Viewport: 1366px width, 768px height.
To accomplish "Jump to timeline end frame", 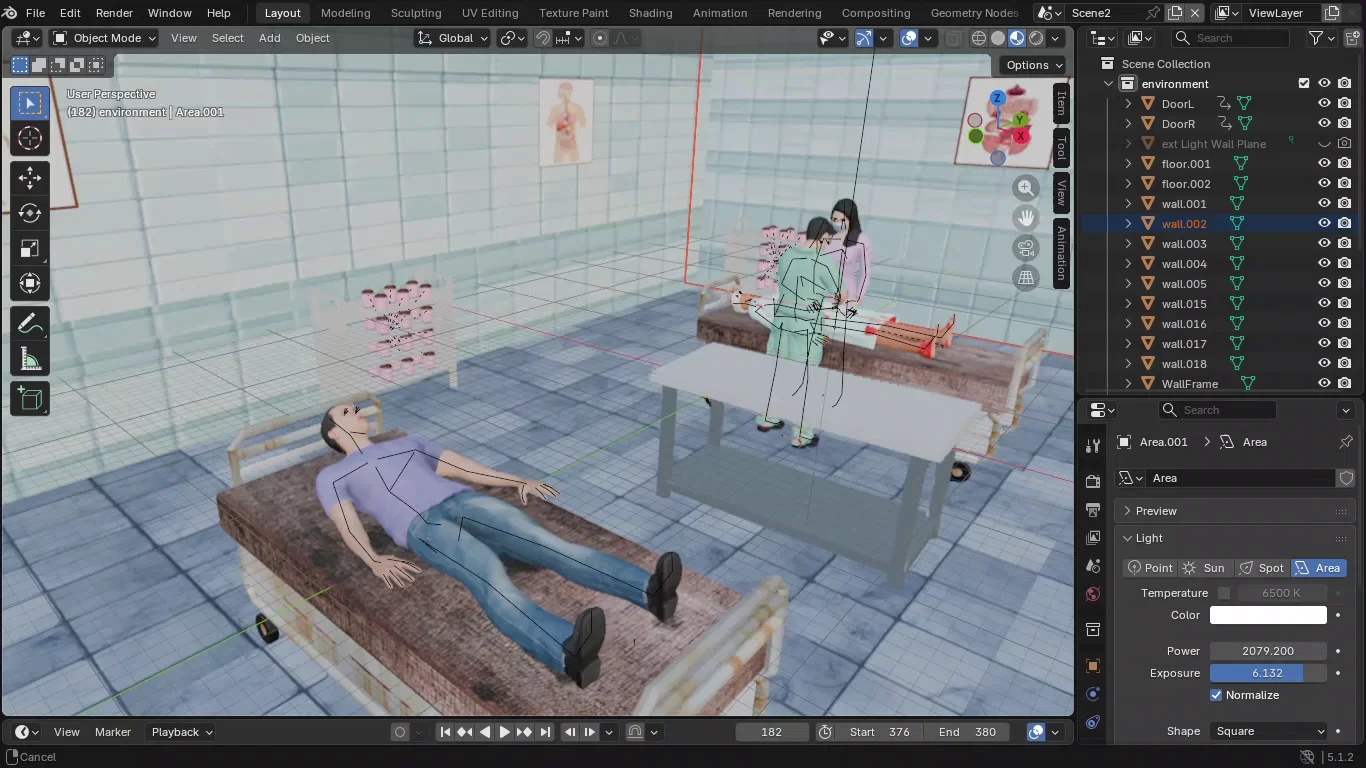I will tap(545, 732).
